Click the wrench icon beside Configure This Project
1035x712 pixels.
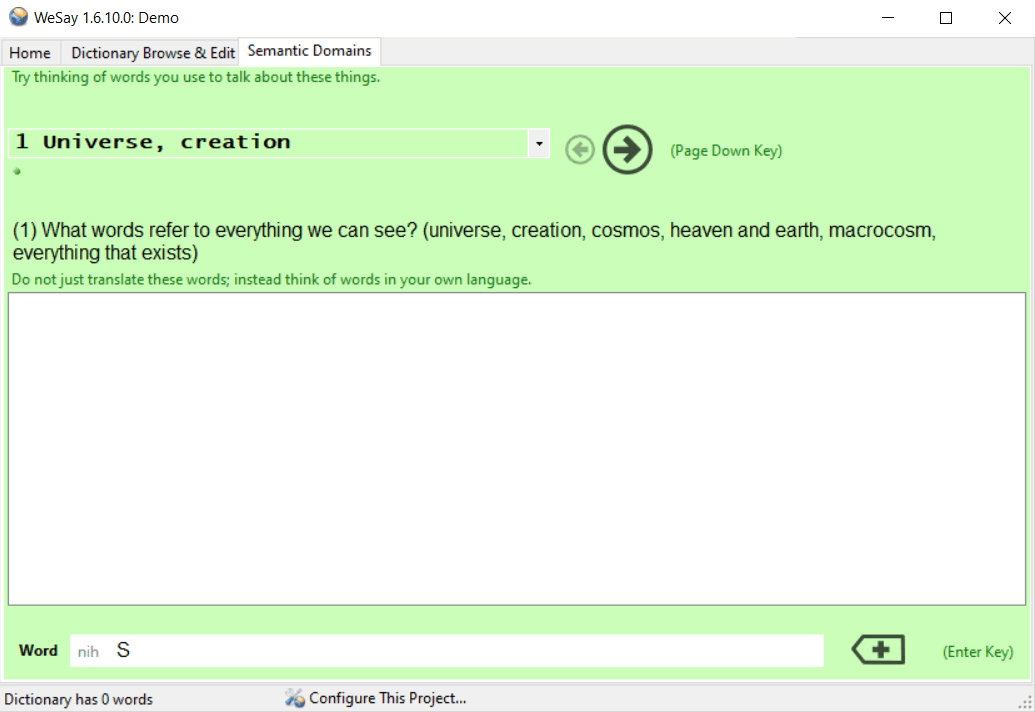click(294, 698)
